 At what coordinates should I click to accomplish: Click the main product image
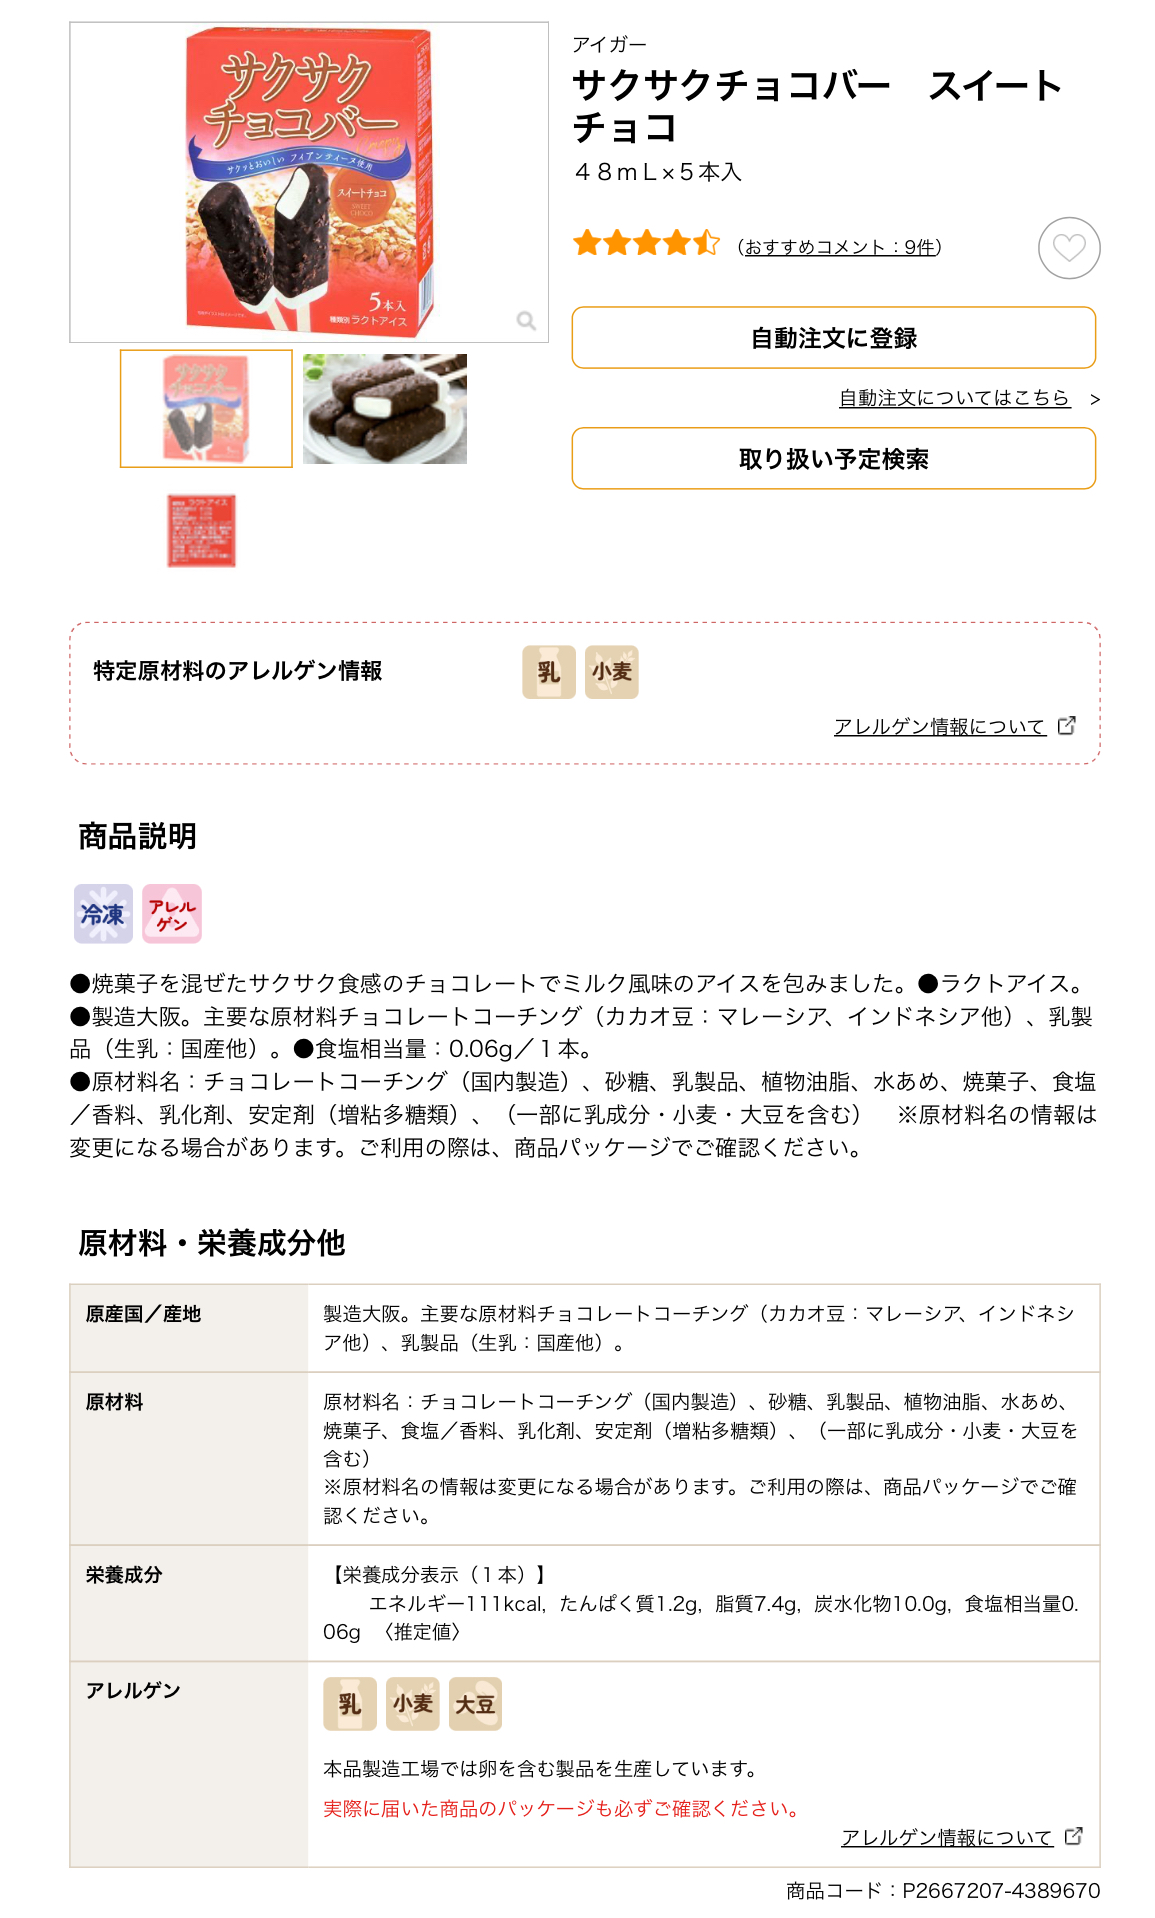pos(309,183)
